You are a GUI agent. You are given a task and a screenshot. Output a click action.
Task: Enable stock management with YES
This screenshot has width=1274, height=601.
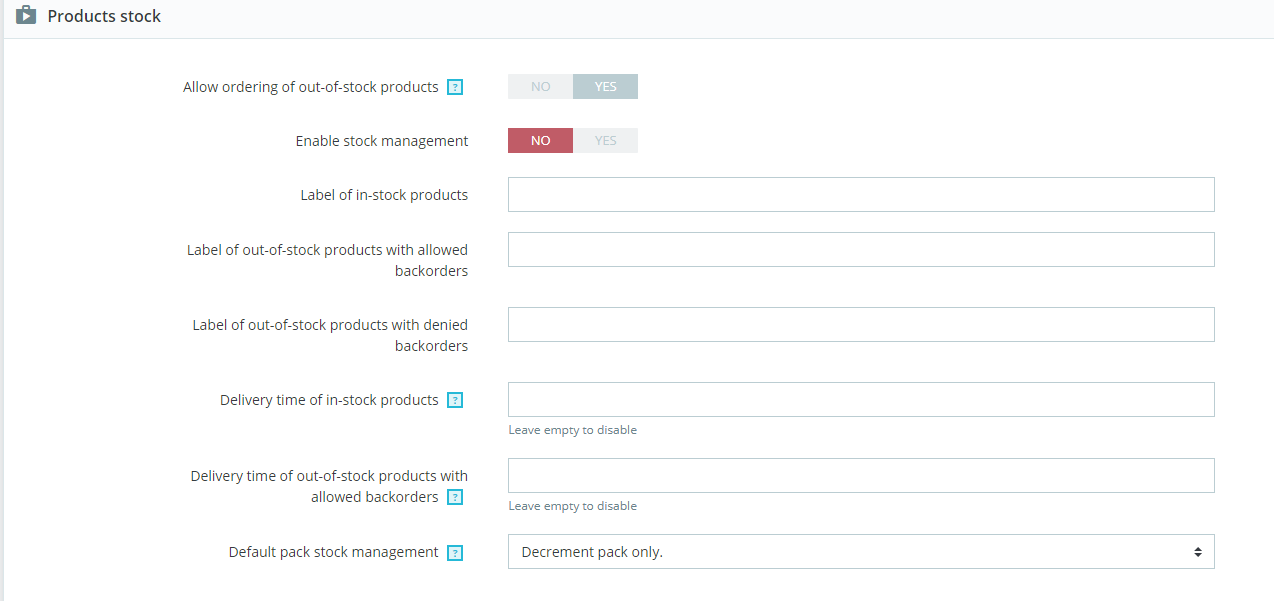pos(605,141)
